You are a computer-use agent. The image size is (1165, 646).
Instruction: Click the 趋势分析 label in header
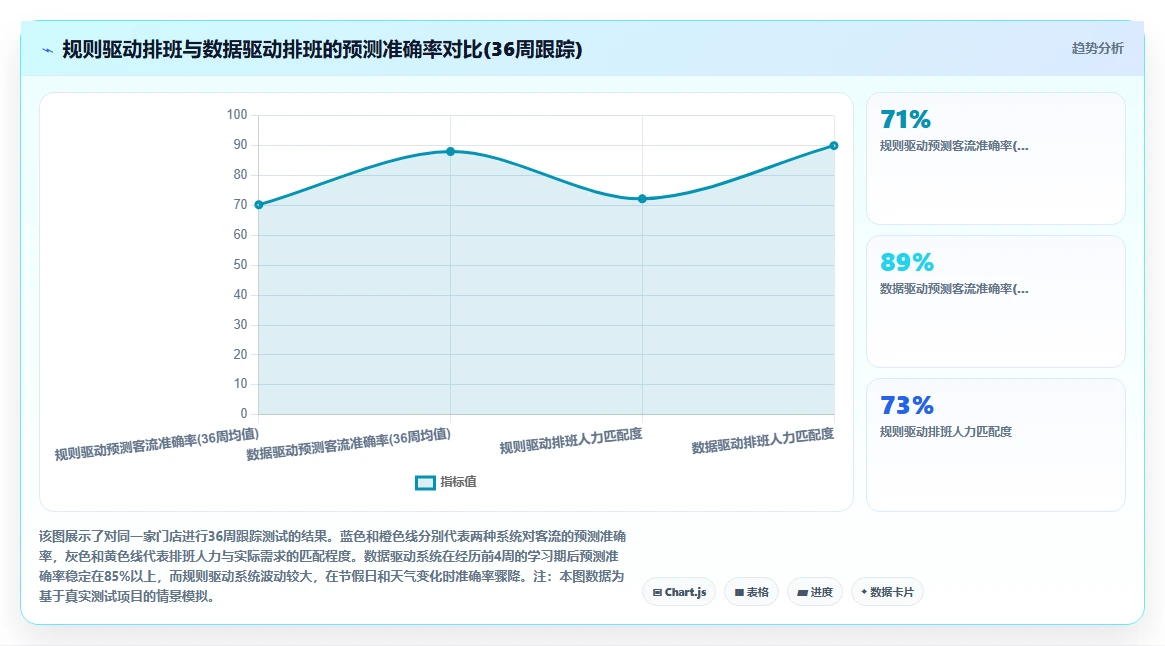point(1097,48)
